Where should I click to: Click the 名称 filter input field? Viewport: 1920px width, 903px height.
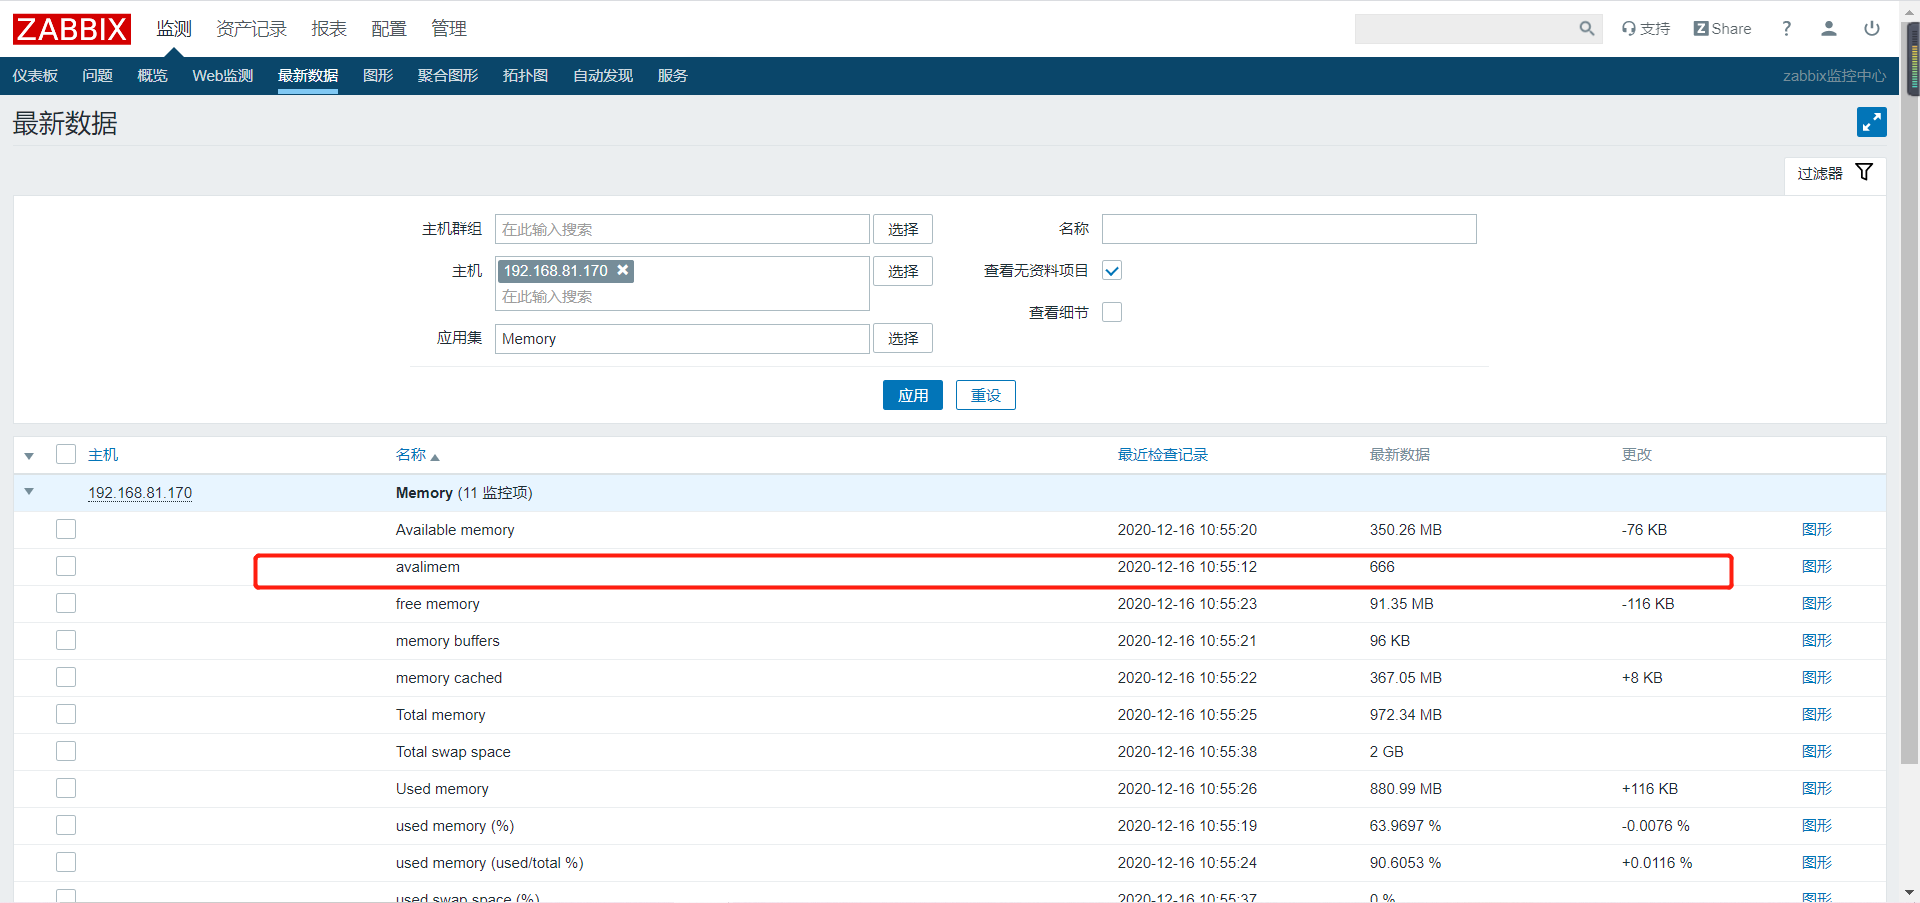(x=1289, y=229)
